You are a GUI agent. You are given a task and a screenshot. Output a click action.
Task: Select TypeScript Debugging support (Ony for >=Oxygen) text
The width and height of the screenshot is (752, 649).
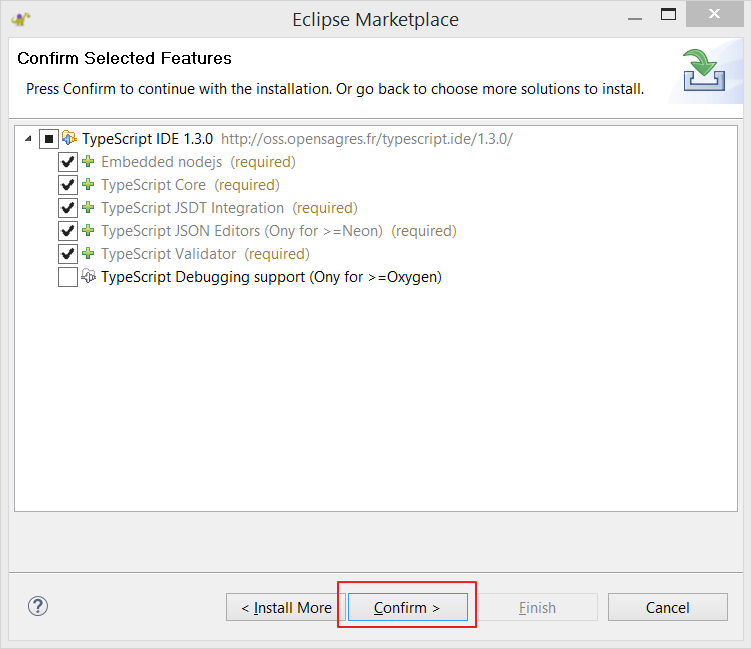point(271,277)
